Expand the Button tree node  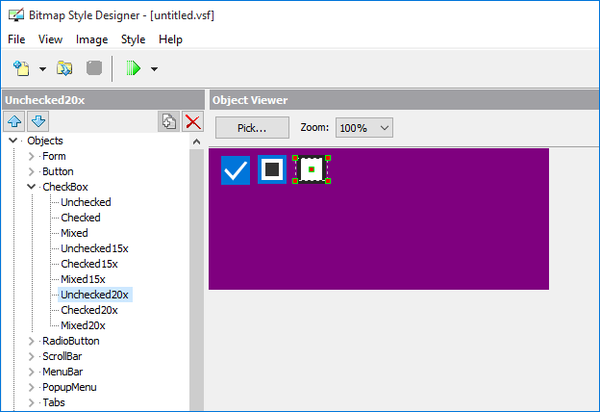[x=31, y=171]
